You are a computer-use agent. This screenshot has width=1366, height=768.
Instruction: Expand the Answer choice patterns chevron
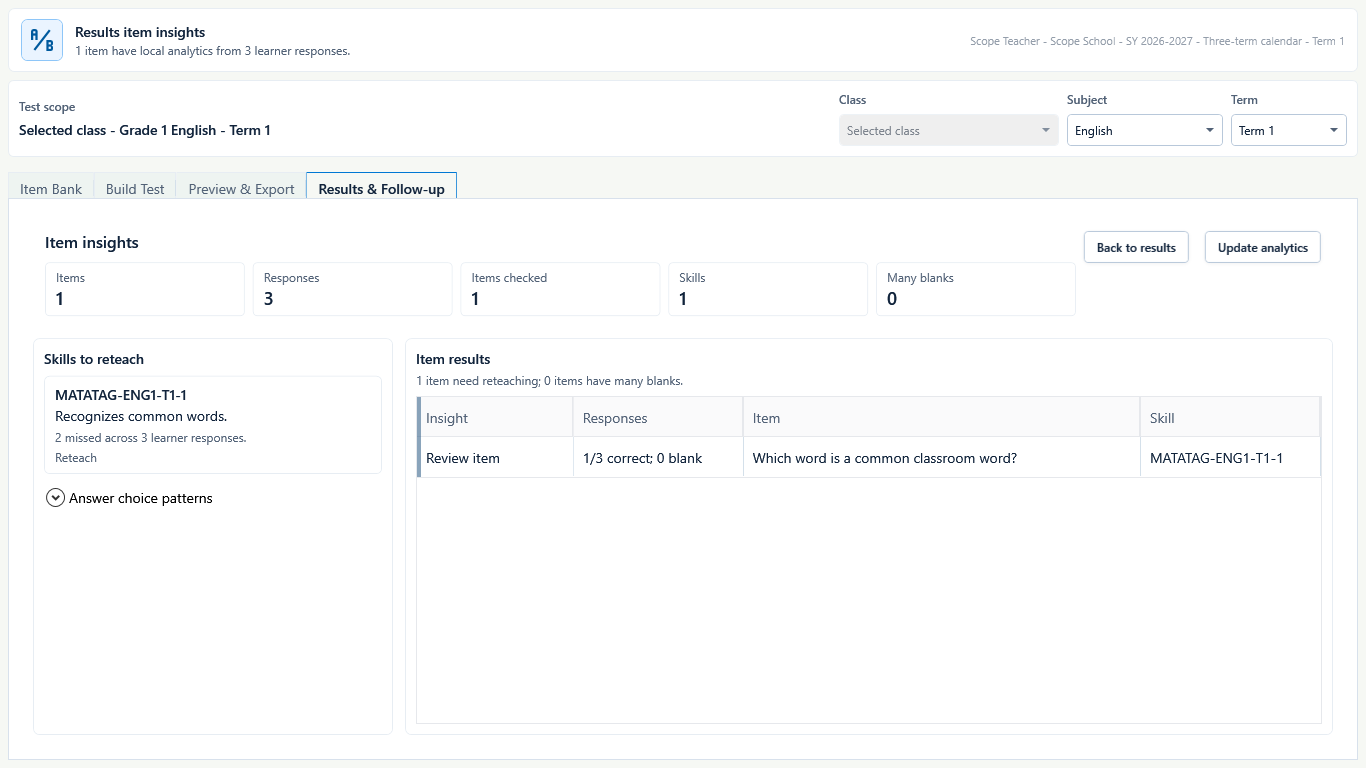[56, 498]
